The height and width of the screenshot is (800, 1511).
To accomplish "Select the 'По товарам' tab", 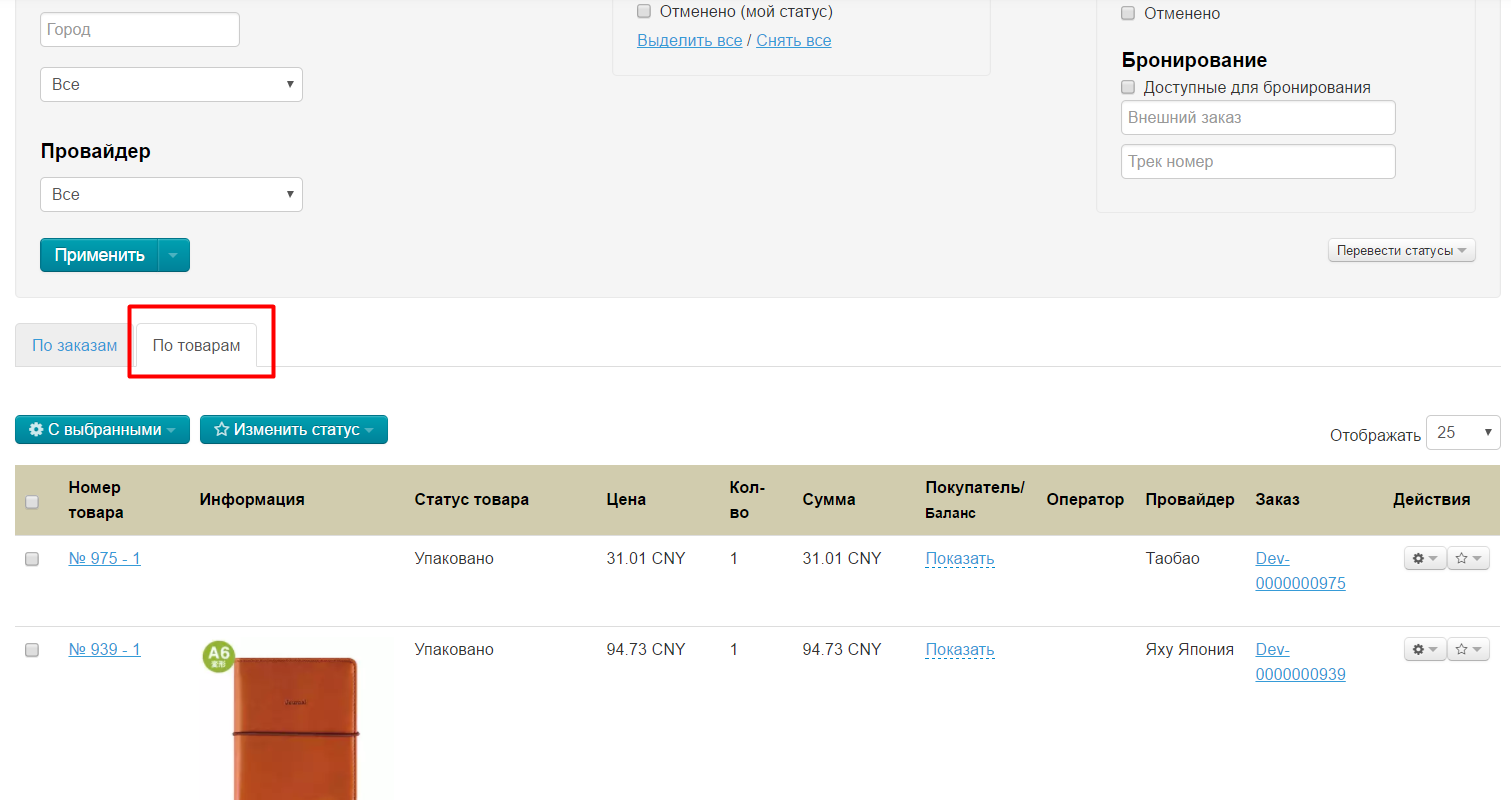I will point(196,346).
